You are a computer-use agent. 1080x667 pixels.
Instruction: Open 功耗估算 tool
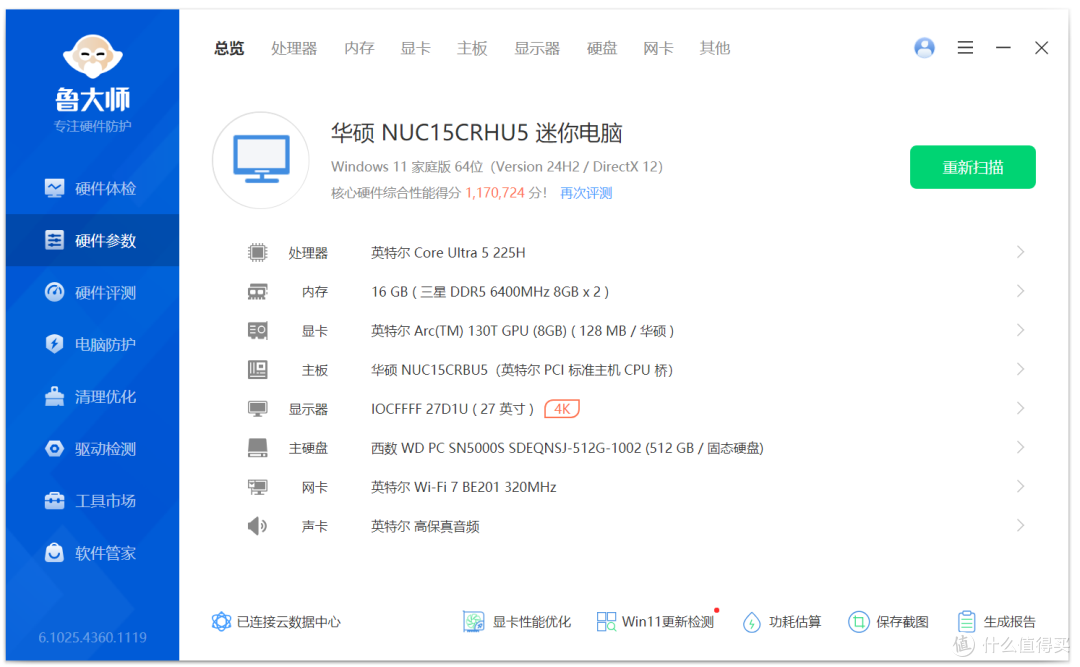782,622
